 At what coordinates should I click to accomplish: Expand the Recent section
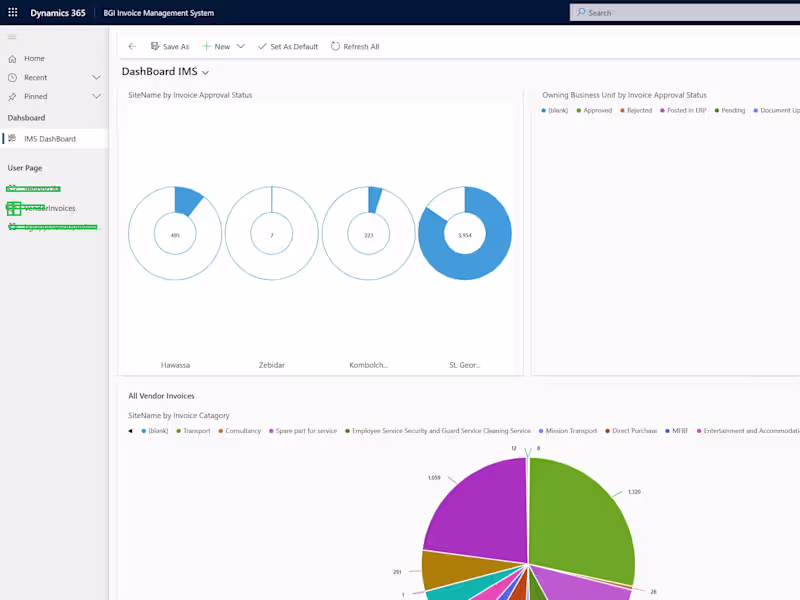click(96, 77)
